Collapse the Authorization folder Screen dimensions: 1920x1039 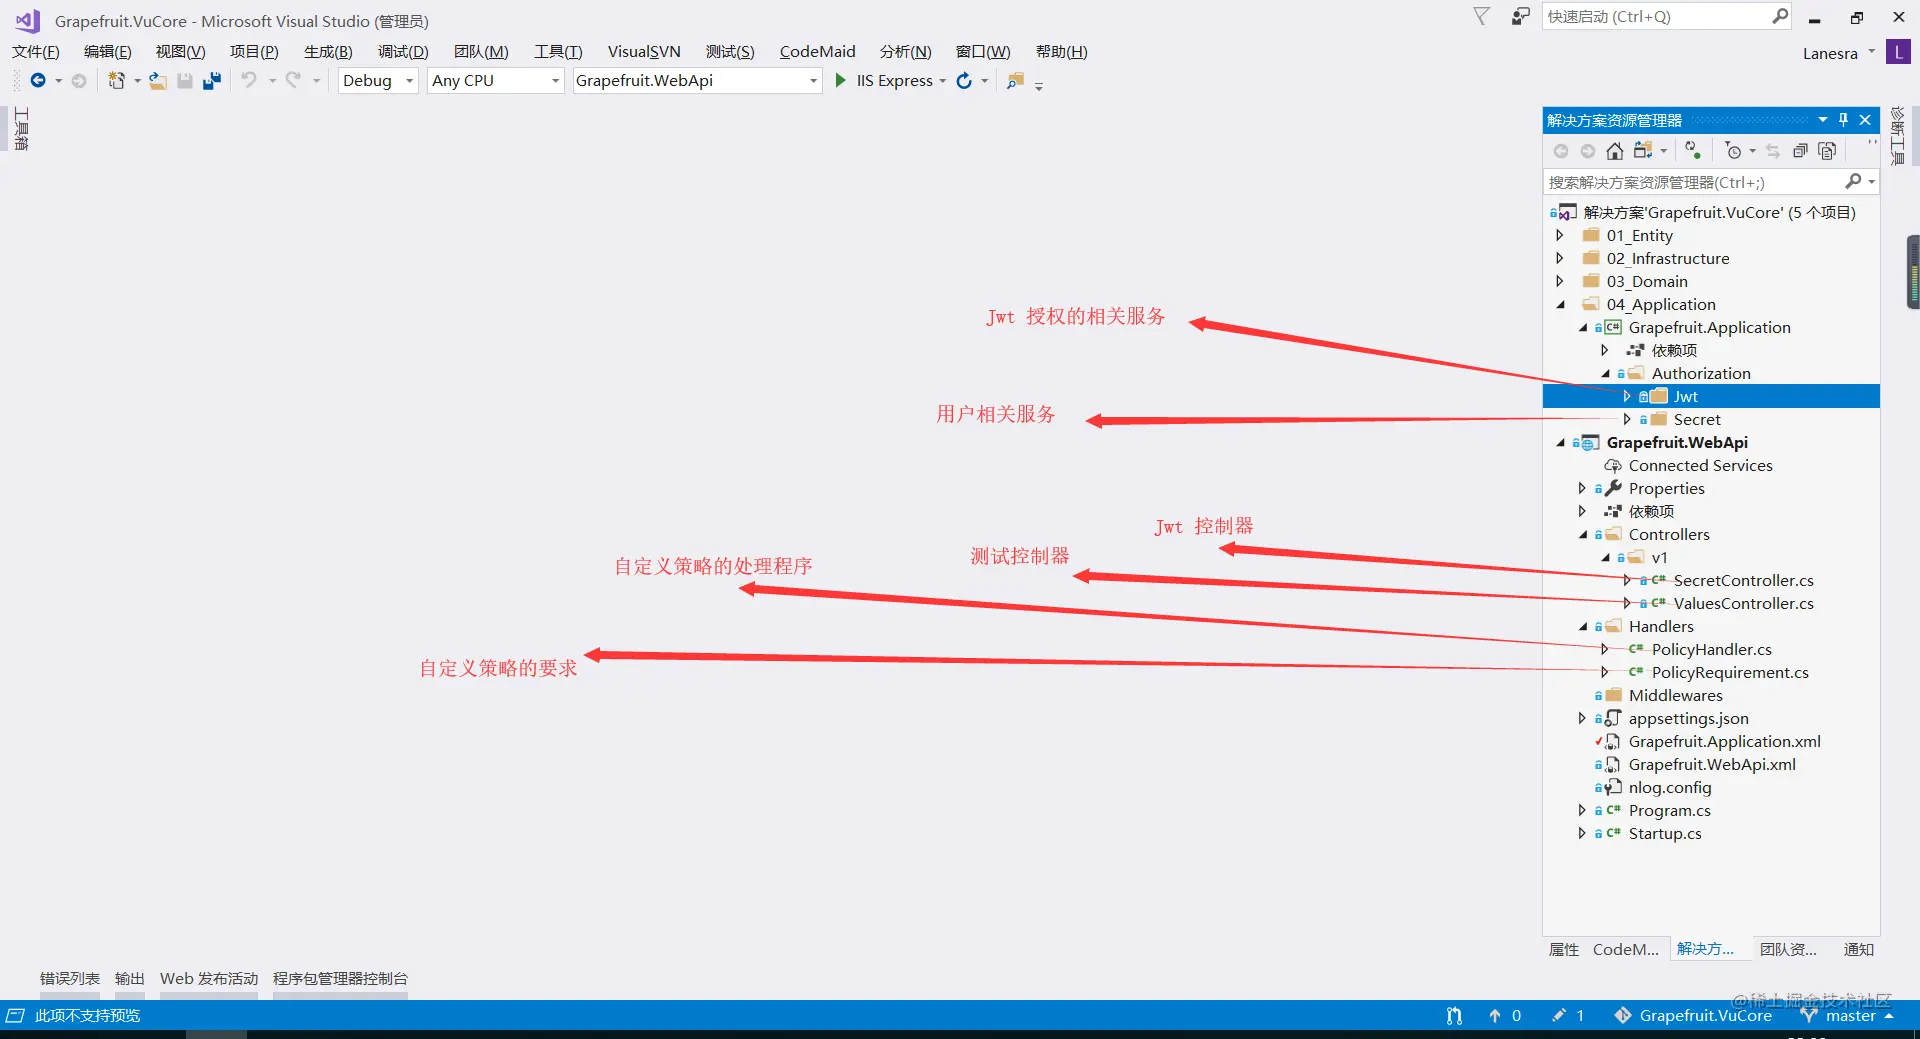tap(1605, 374)
